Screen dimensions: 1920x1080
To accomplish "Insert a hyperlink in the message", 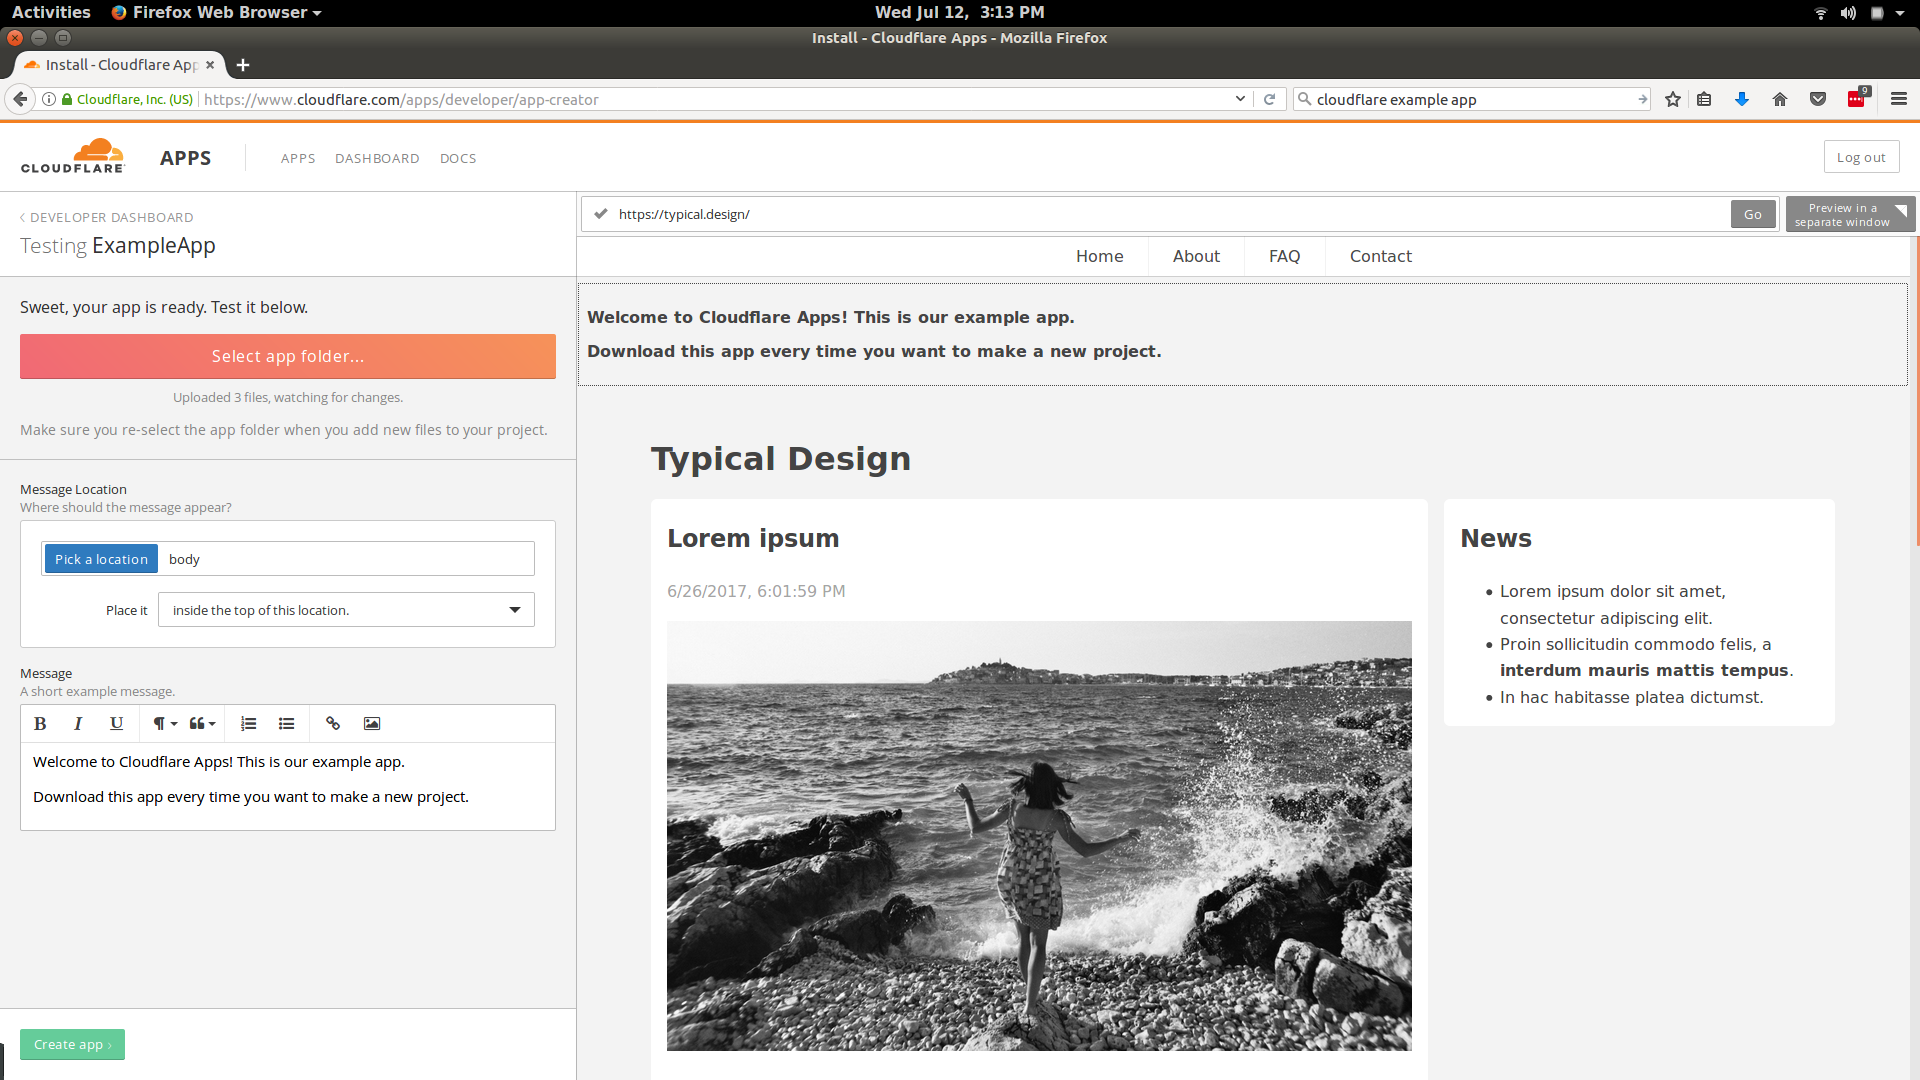I will [333, 724].
